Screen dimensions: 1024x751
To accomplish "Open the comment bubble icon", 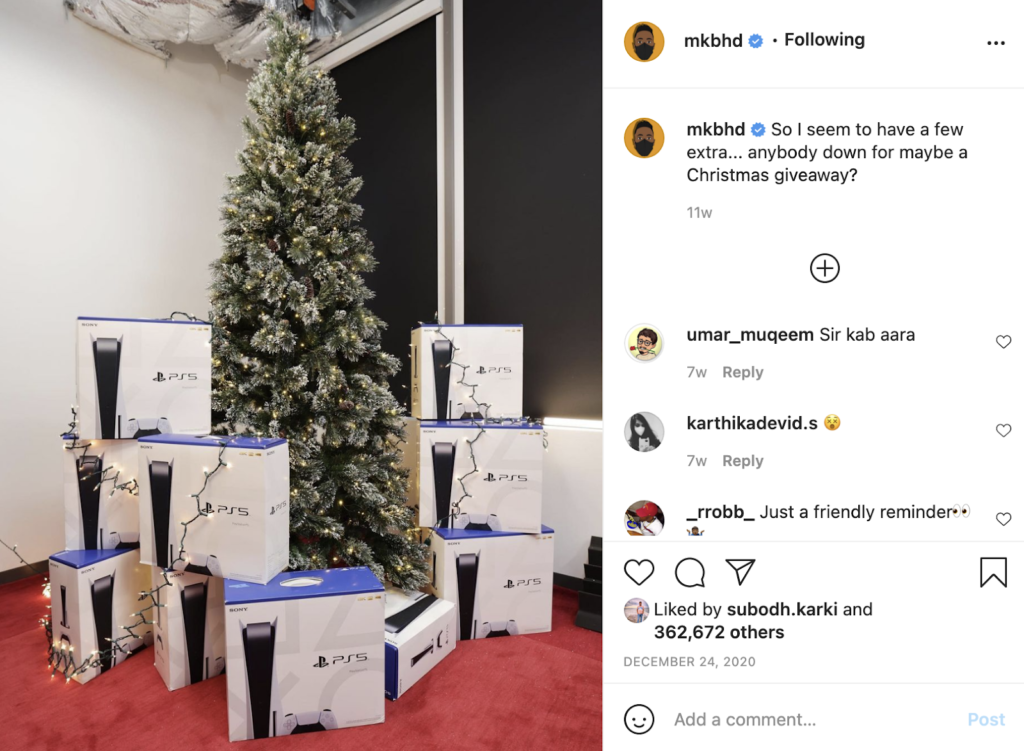I will [x=690, y=573].
